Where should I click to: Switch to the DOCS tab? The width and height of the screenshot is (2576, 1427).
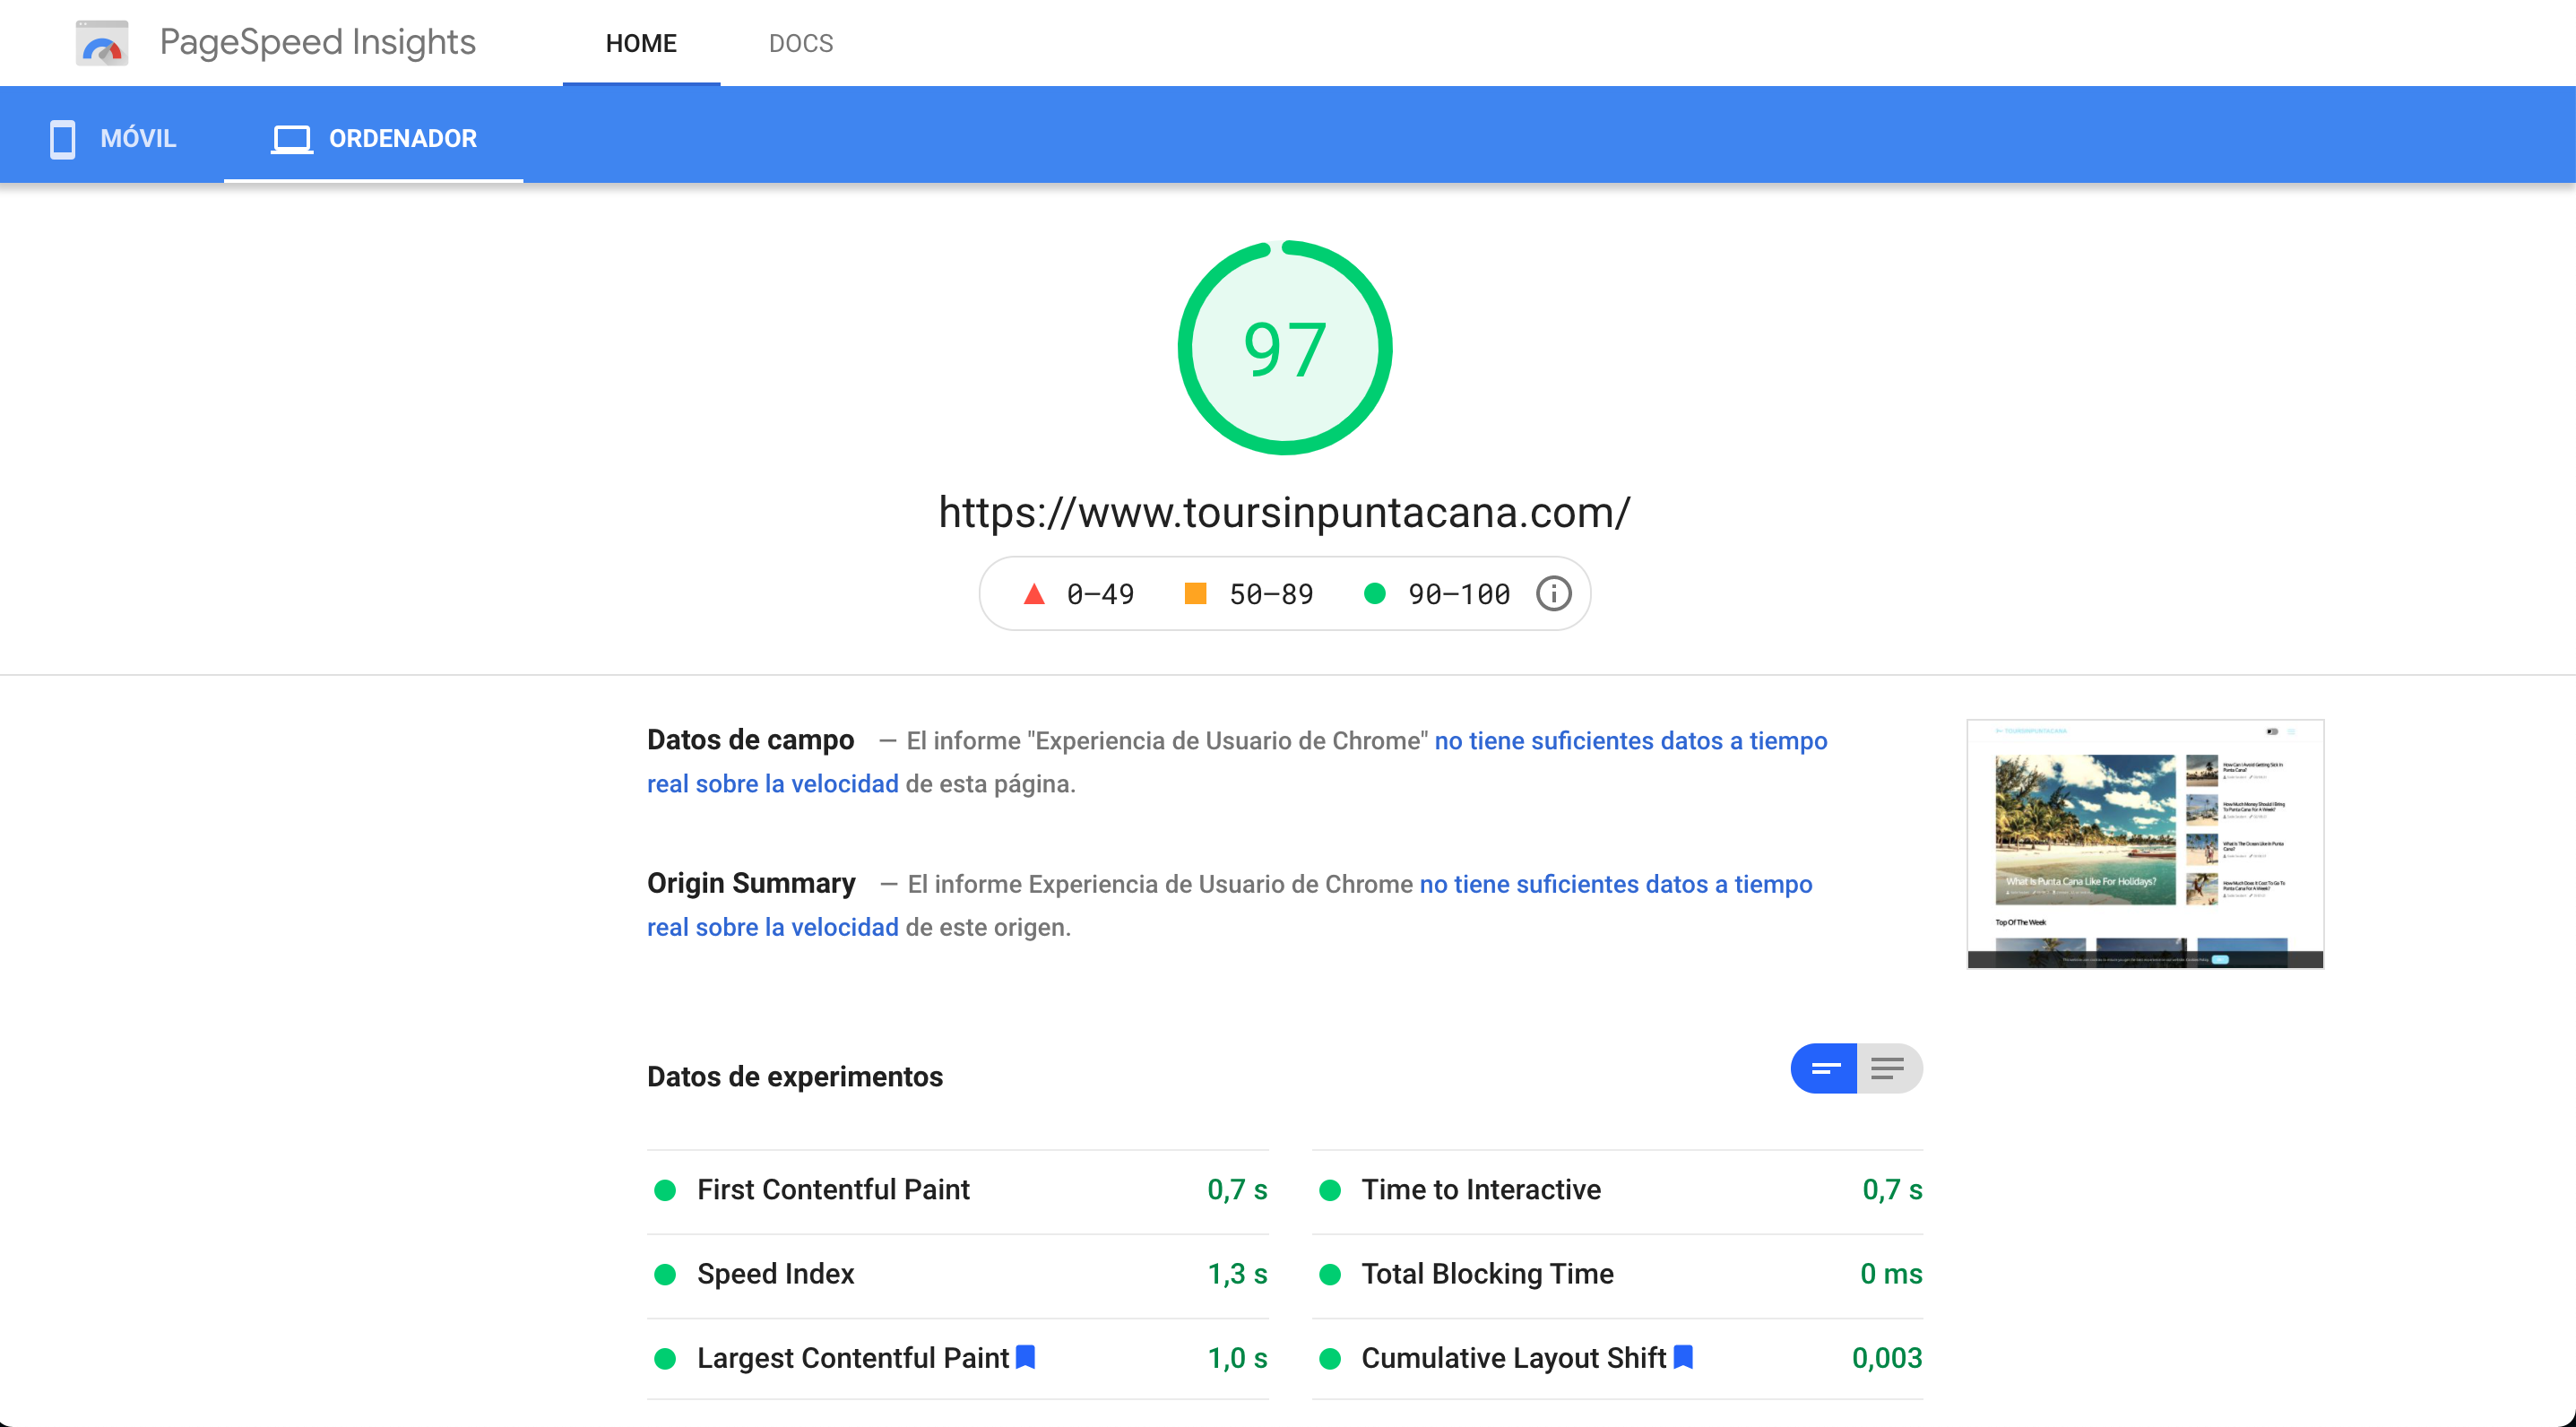coord(800,43)
